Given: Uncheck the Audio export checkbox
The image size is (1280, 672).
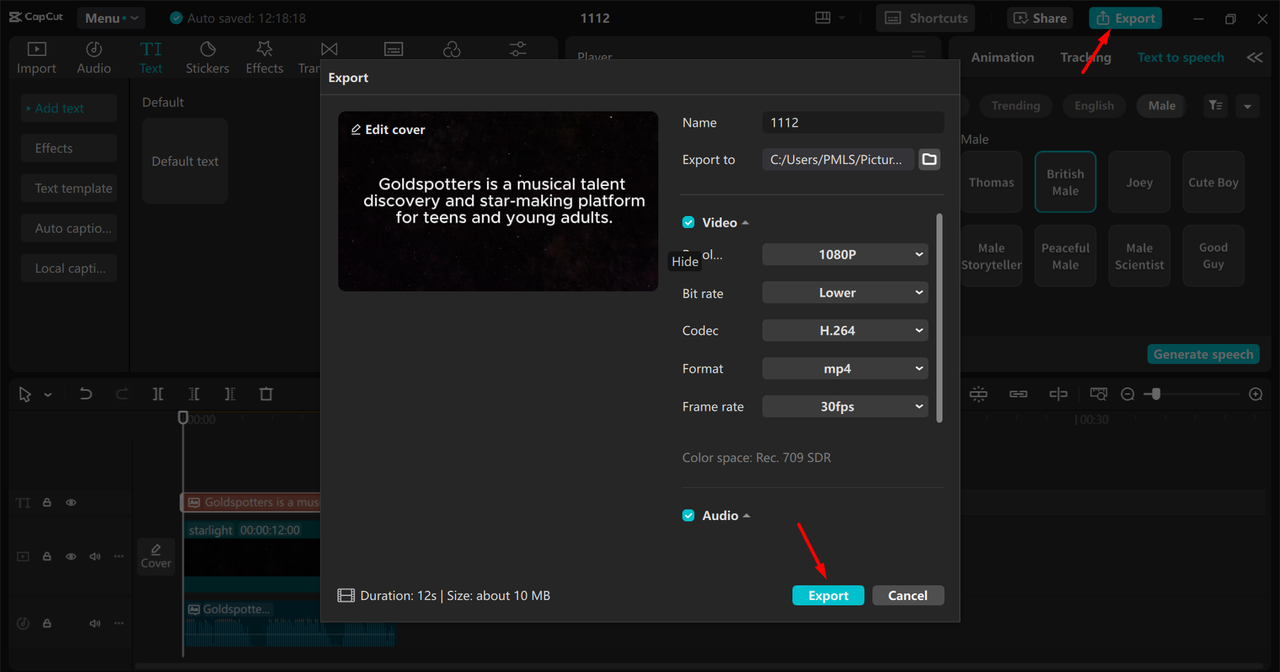Looking at the screenshot, I should pyautogui.click(x=688, y=515).
